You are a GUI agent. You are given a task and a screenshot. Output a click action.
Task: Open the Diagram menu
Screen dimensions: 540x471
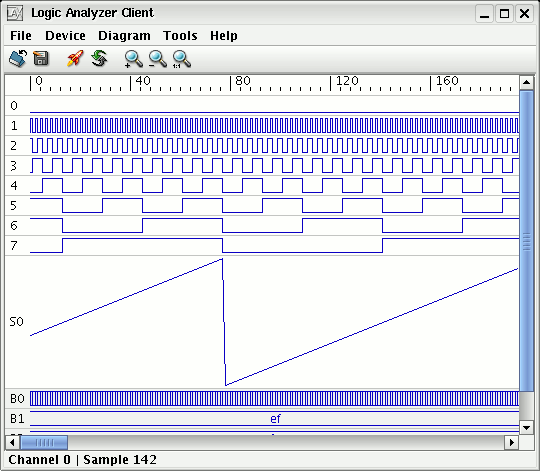pos(124,36)
